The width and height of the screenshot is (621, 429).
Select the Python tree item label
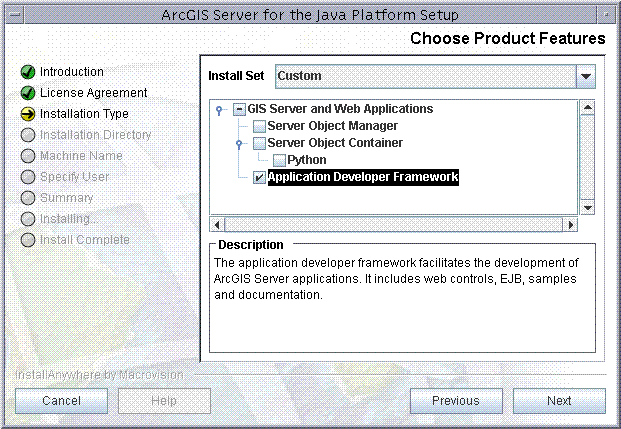(x=307, y=160)
